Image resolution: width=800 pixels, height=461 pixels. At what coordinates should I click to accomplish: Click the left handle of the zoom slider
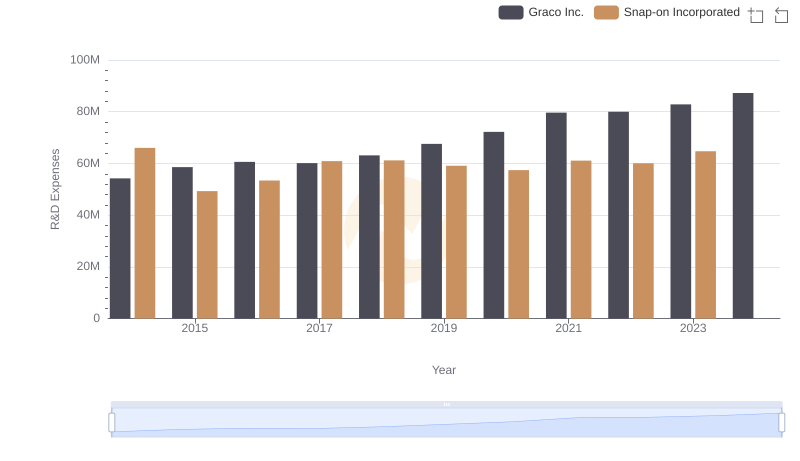click(112, 422)
